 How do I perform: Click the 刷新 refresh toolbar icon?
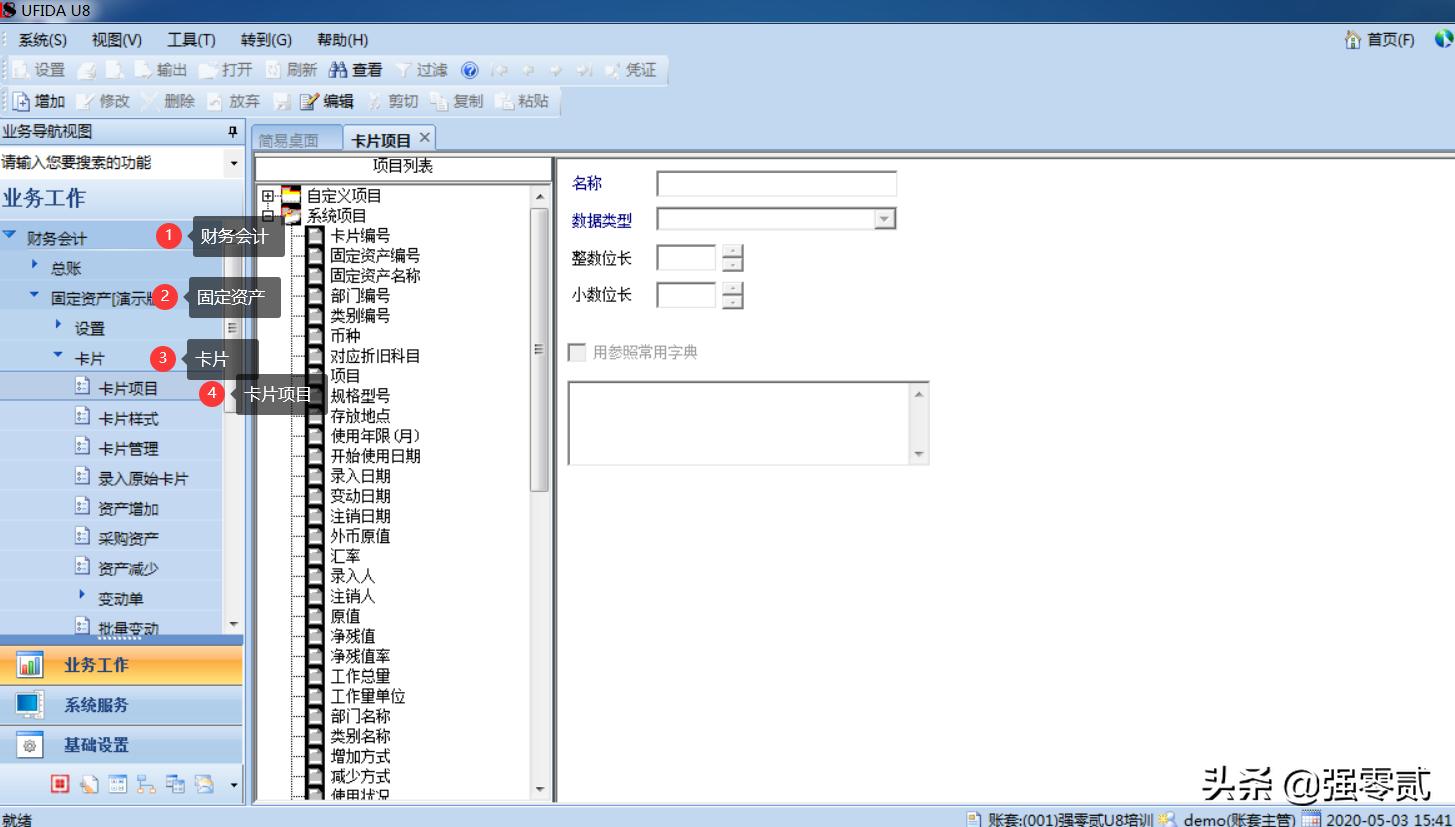click(x=295, y=70)
